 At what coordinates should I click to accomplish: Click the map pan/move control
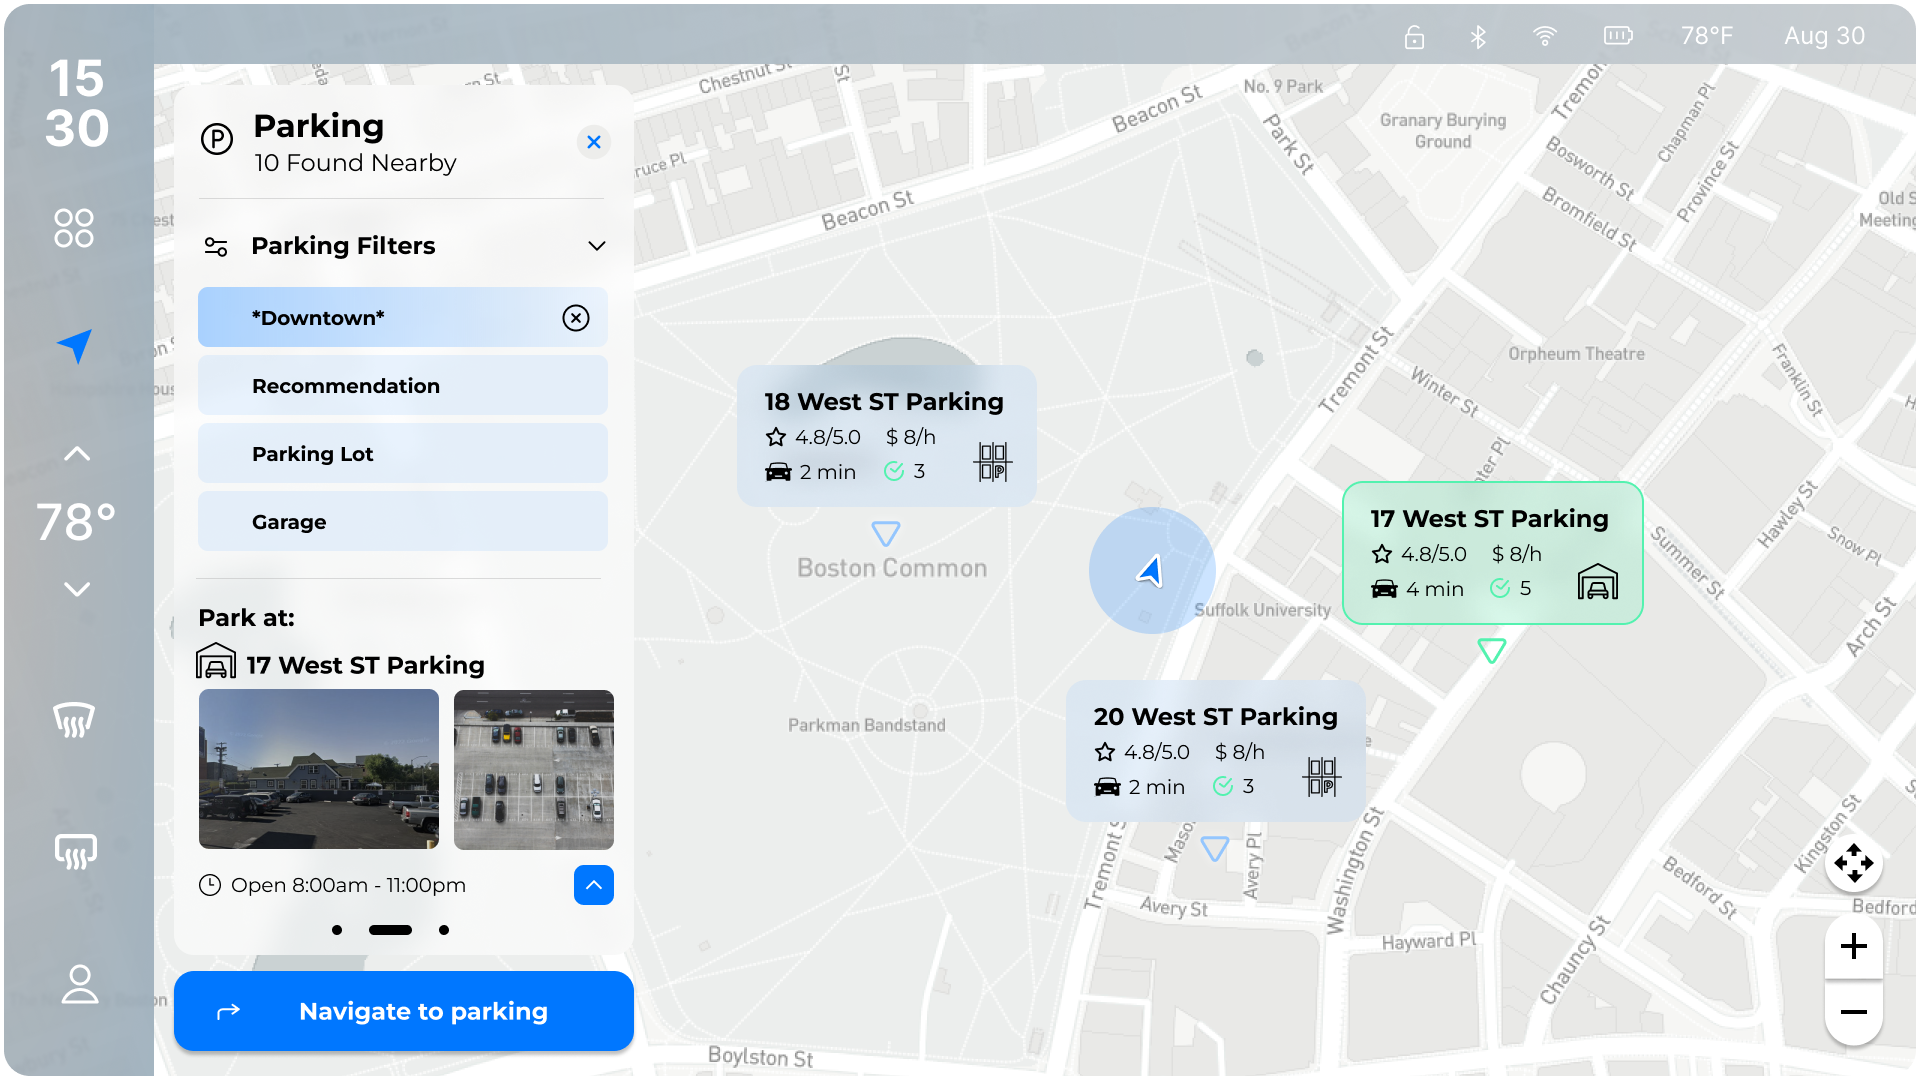(x=1853, y=863)
